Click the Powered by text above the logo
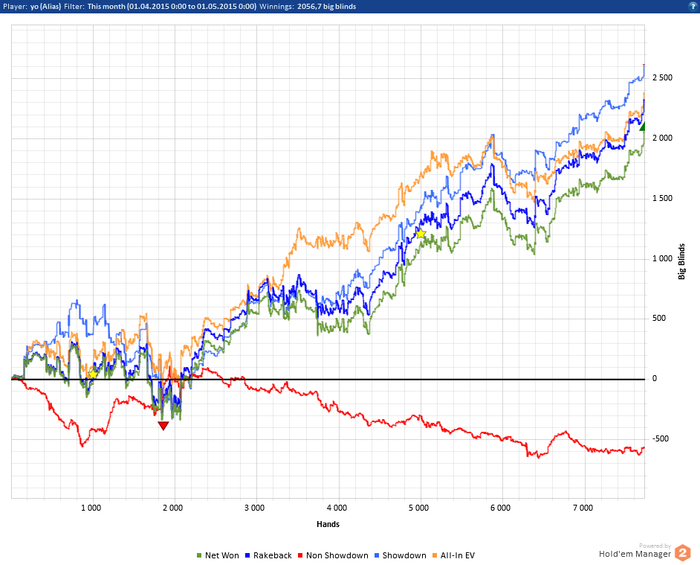Screen dimensions: 700x565 (x=655, y=546)
